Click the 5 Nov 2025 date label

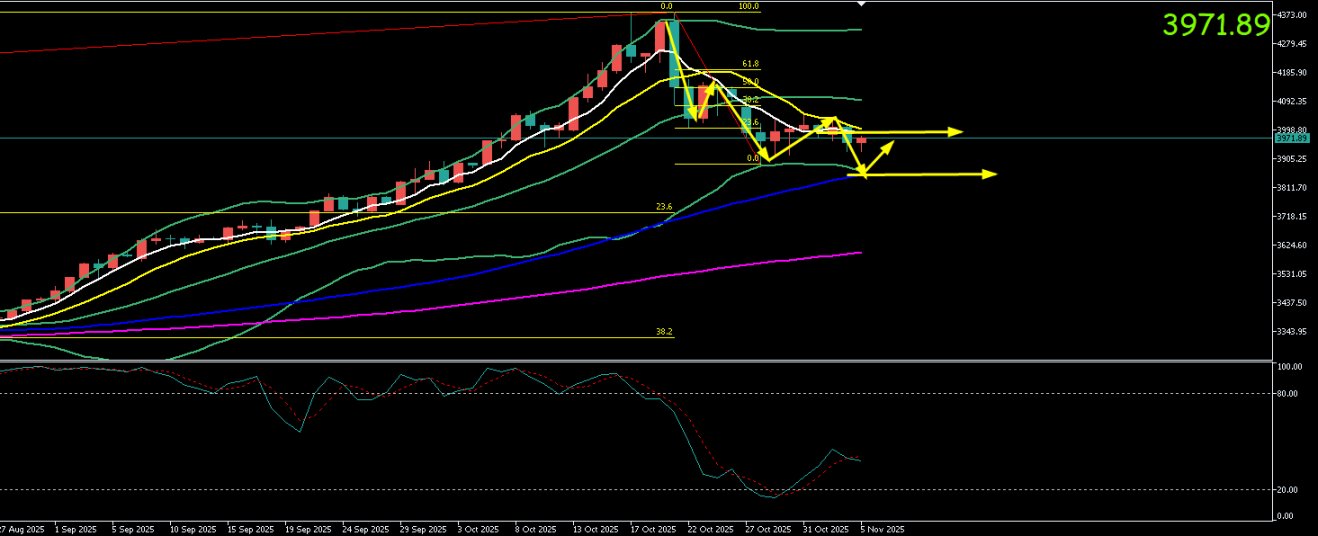click(x=884, y=528)
